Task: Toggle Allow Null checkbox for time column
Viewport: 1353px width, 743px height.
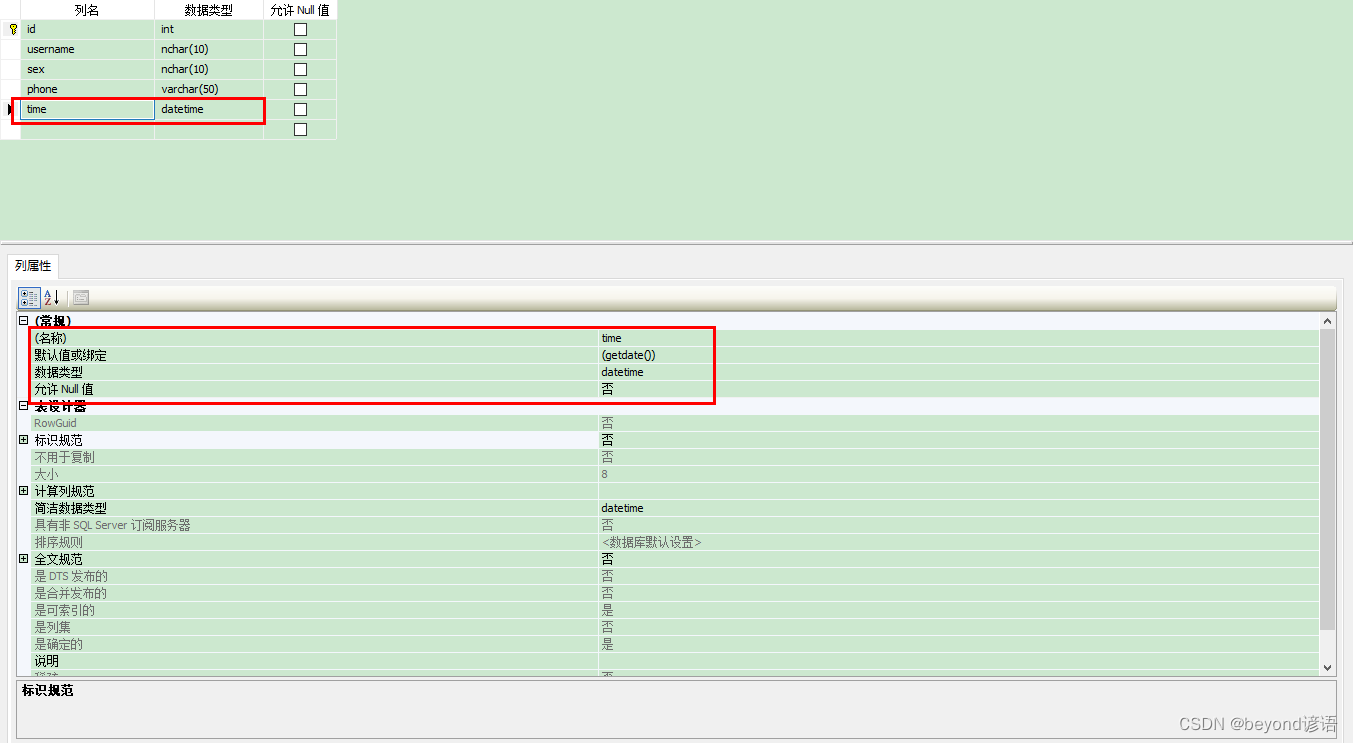Action: pos(300,109)
